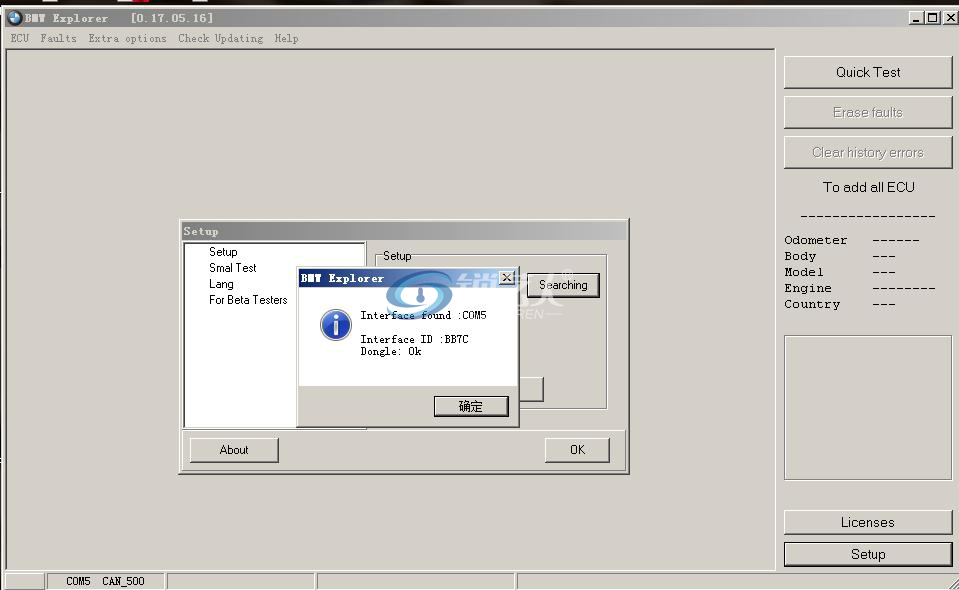Click the empty box below Country info
The height and width of the screenshot is (590, 959).
point(868,408)
